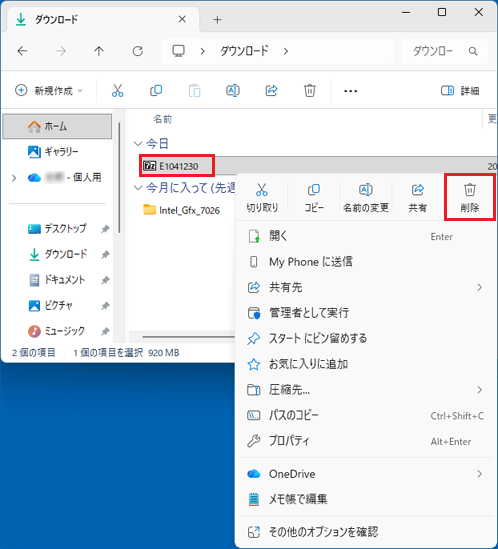Click the Rename icon in toolbar
The width and height of the screenshot is (498, 549).
pyautogui.click(x=233, y=91)
